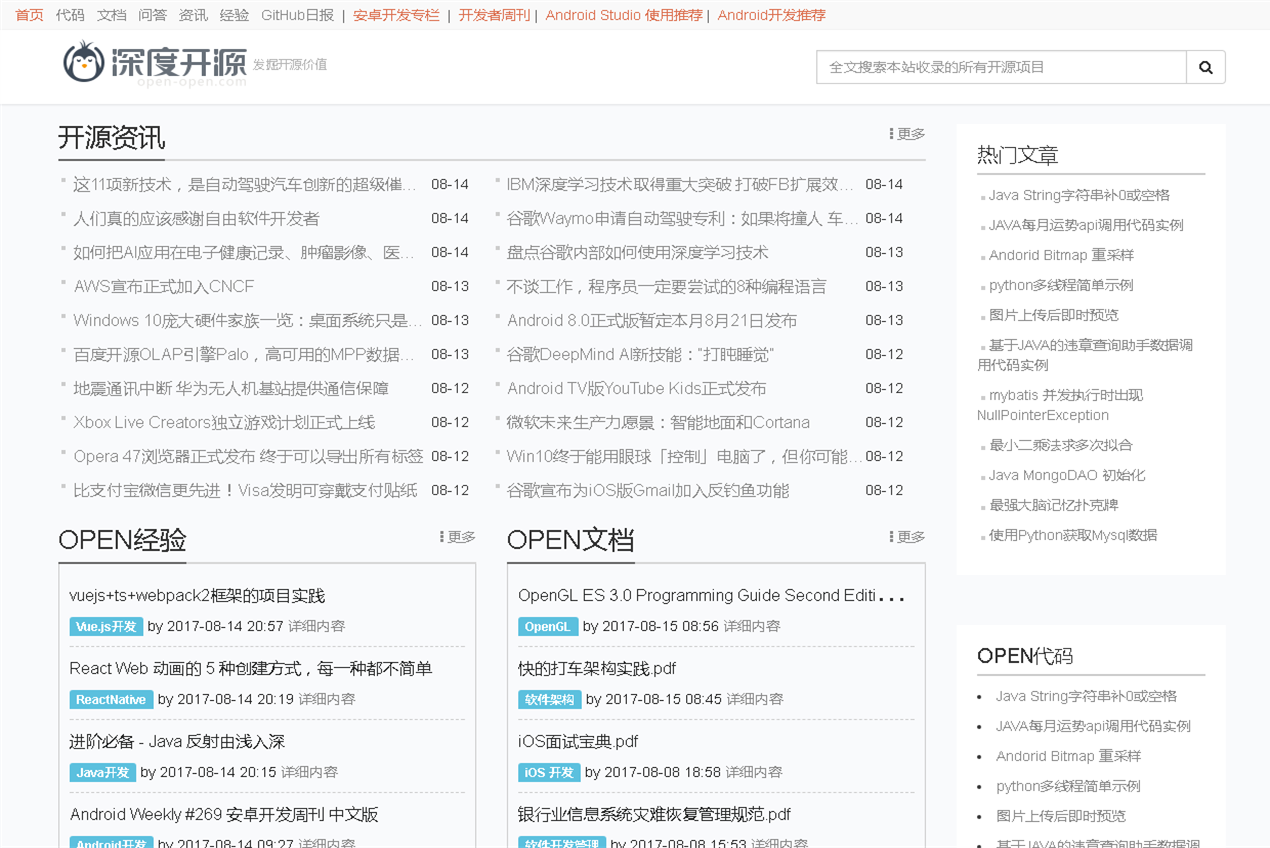Open the AWS宣布正式加入CNCF news article
The height and width of the screenshot is (848, 1270).
164,287
